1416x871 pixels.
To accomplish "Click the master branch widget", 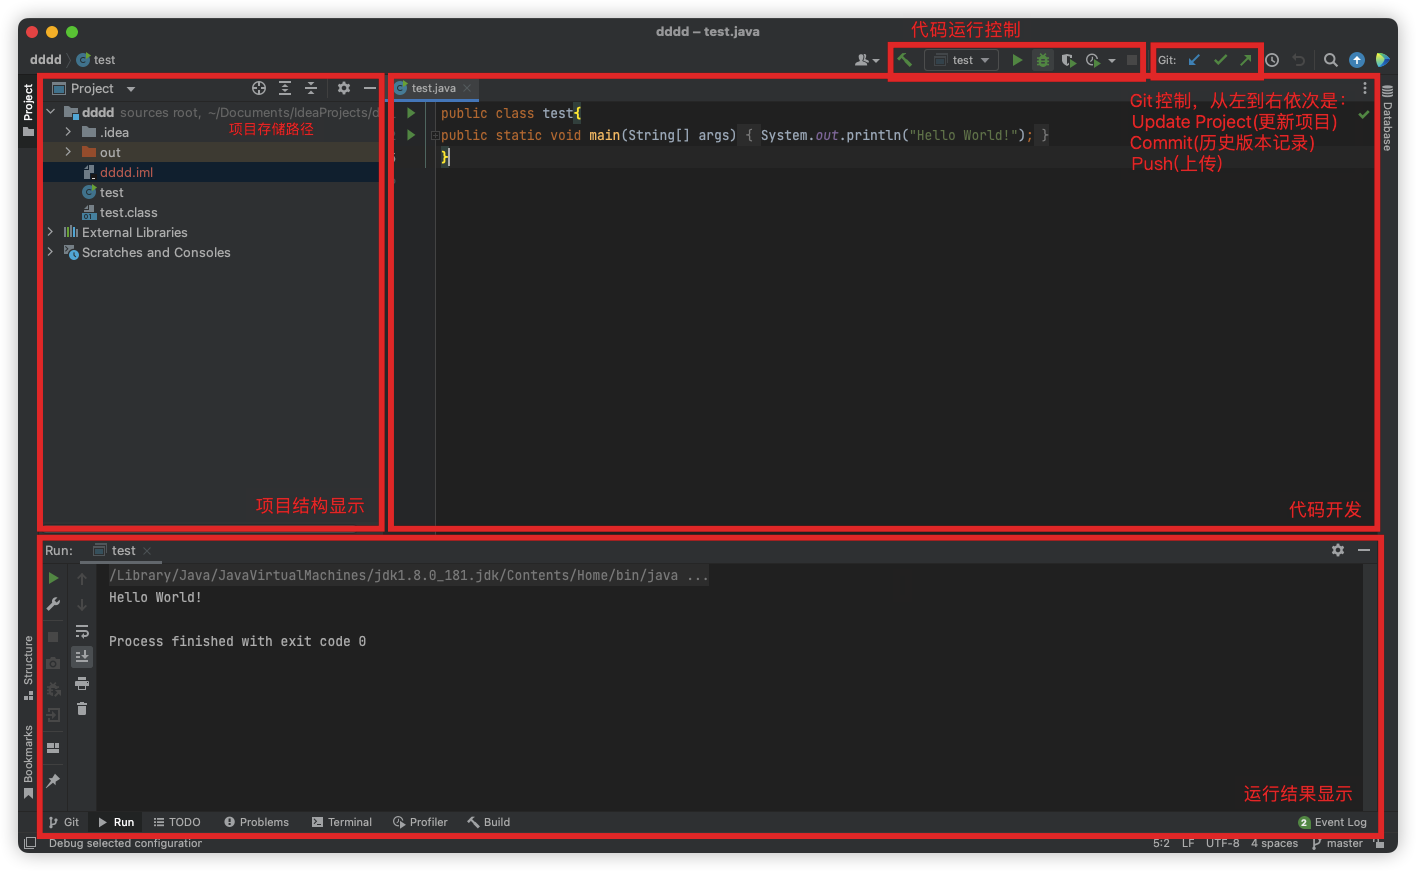I will [1337, 843].
